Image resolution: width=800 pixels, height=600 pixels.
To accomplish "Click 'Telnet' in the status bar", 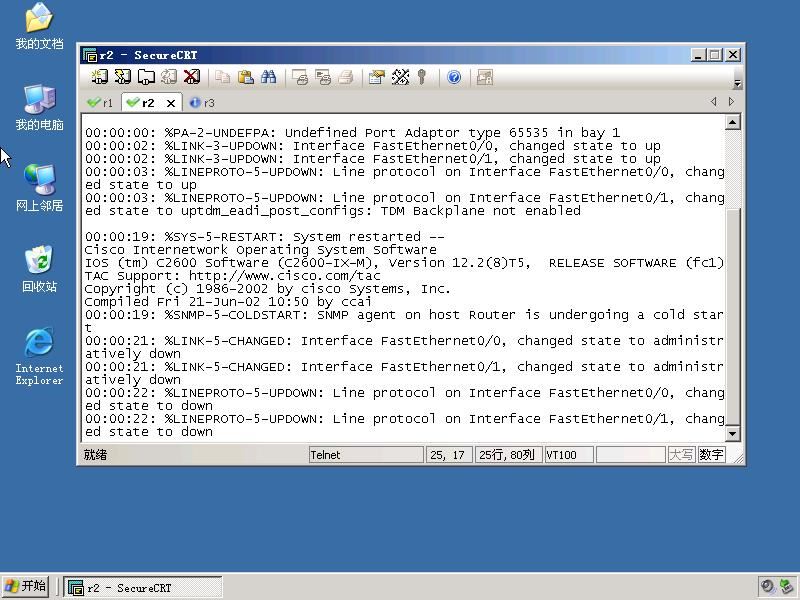I will point(325,455).
